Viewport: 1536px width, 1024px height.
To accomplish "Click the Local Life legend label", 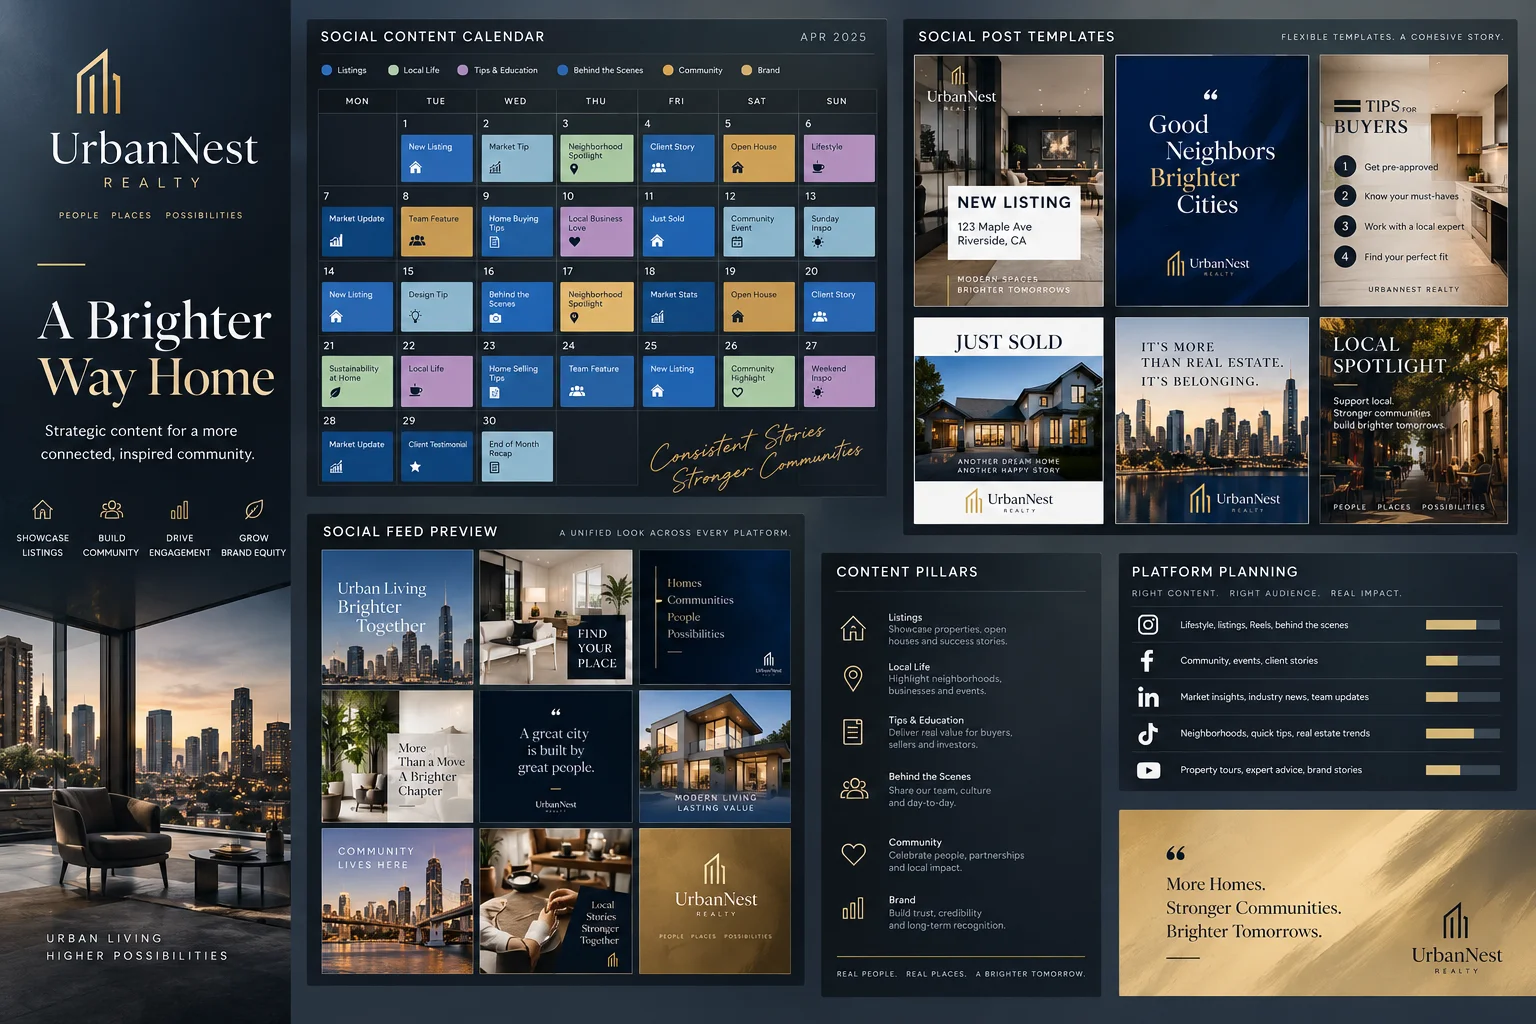I will (421, 70).
